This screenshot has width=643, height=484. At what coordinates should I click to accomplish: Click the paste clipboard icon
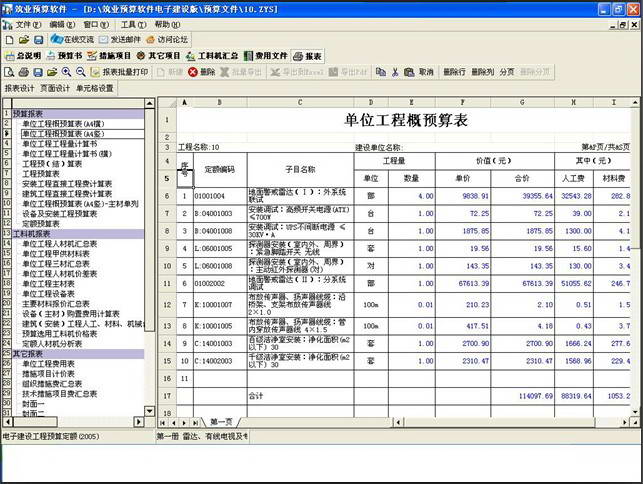click(x=409, y=72)
